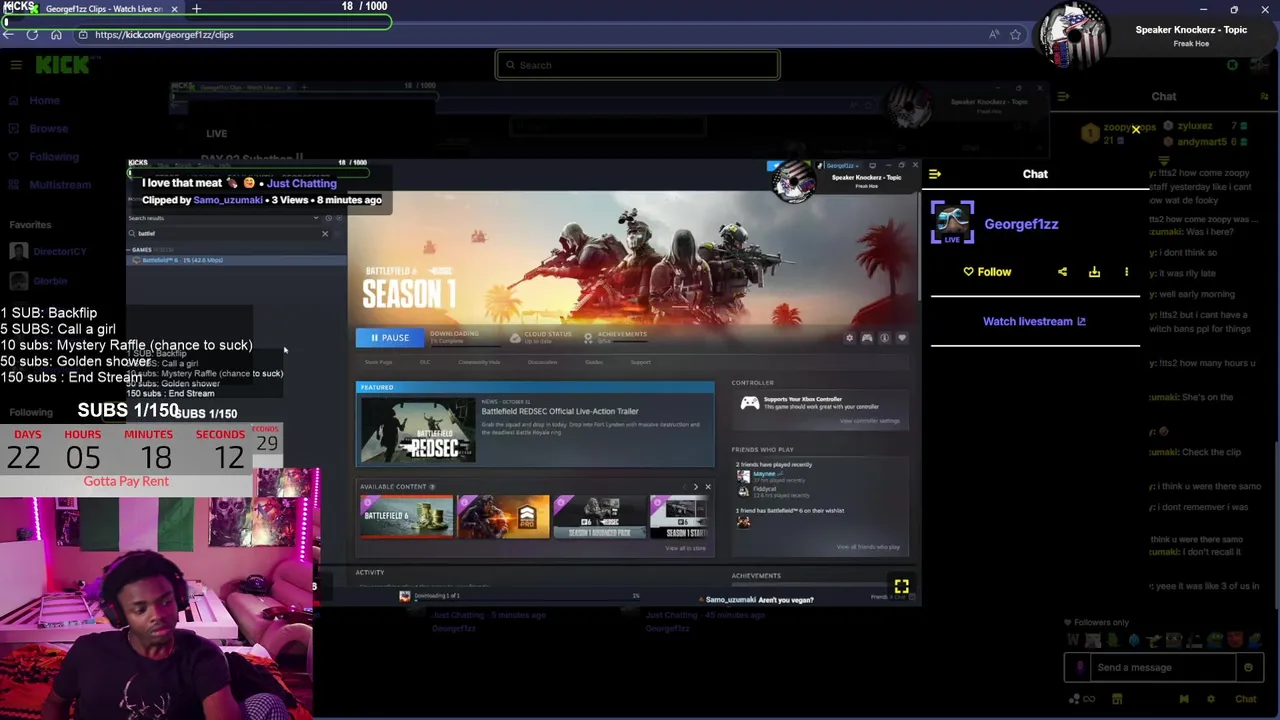Click the Season 1 Battlefield banner

pos(634,258)
